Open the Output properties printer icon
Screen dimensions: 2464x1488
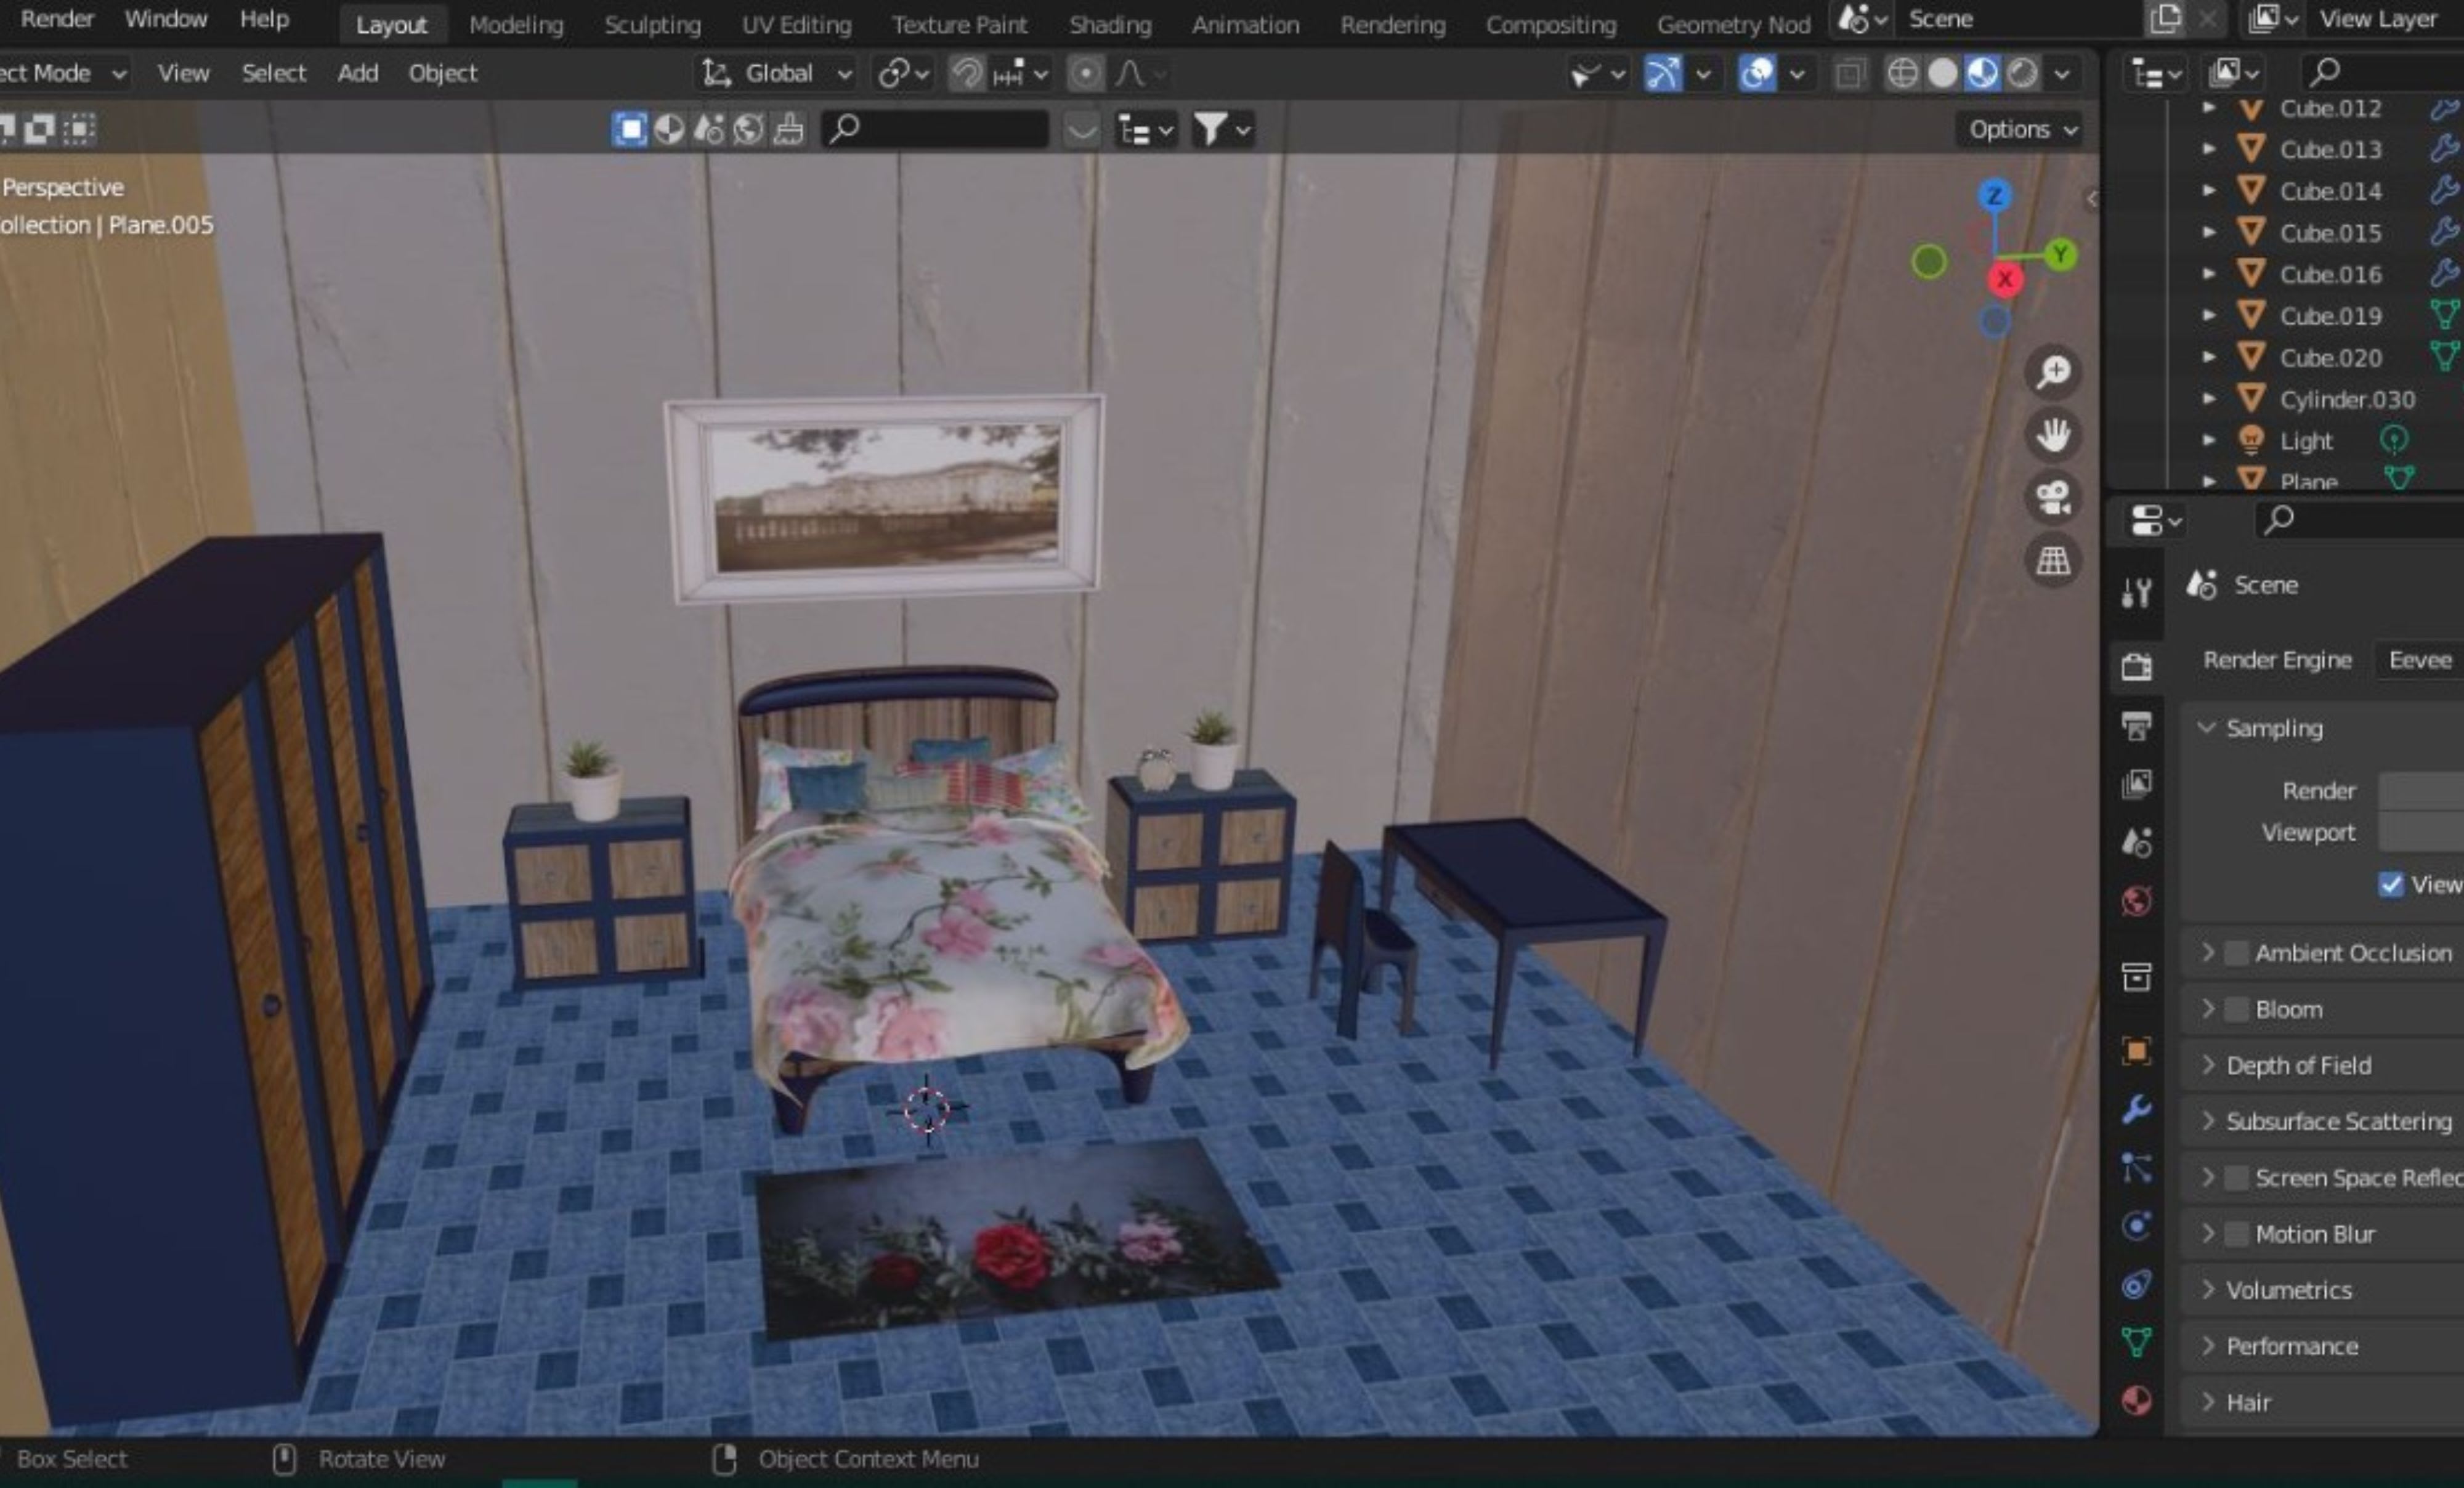2136,727
